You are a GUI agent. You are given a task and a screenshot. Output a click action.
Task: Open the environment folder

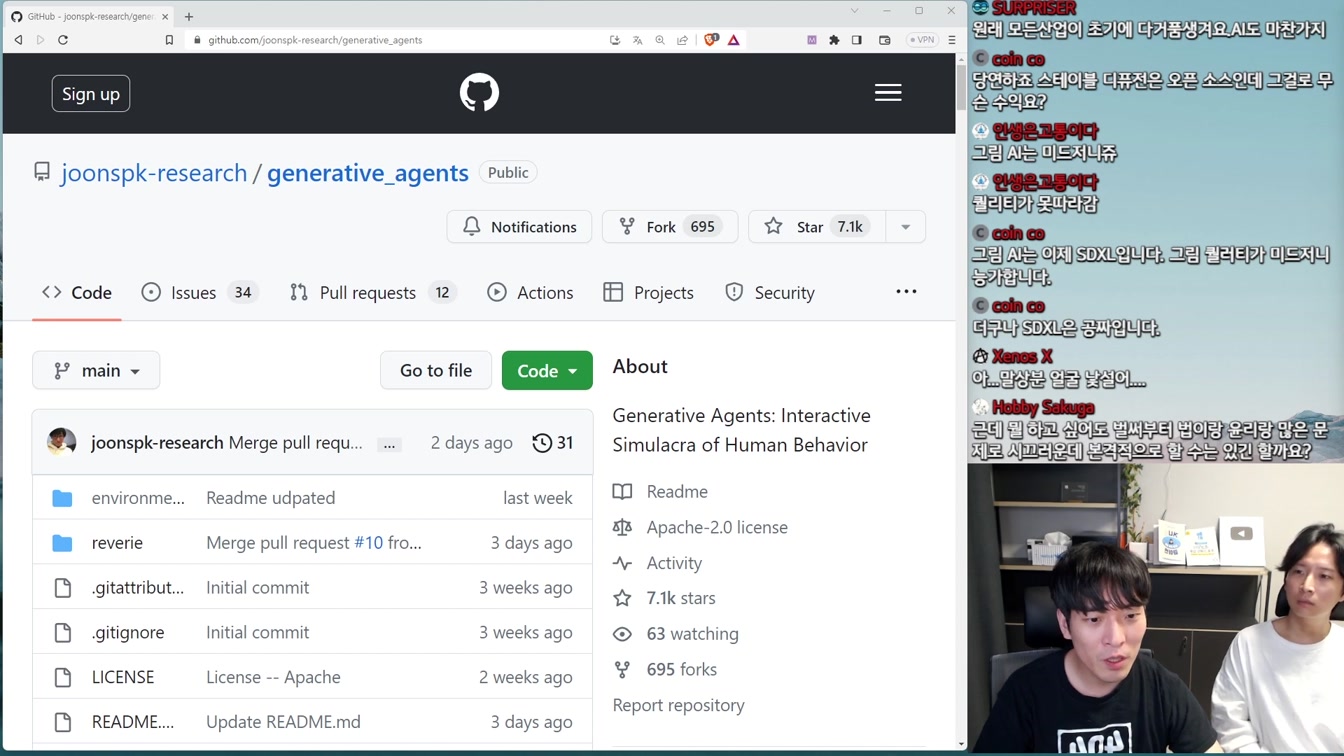pos(138,498)
